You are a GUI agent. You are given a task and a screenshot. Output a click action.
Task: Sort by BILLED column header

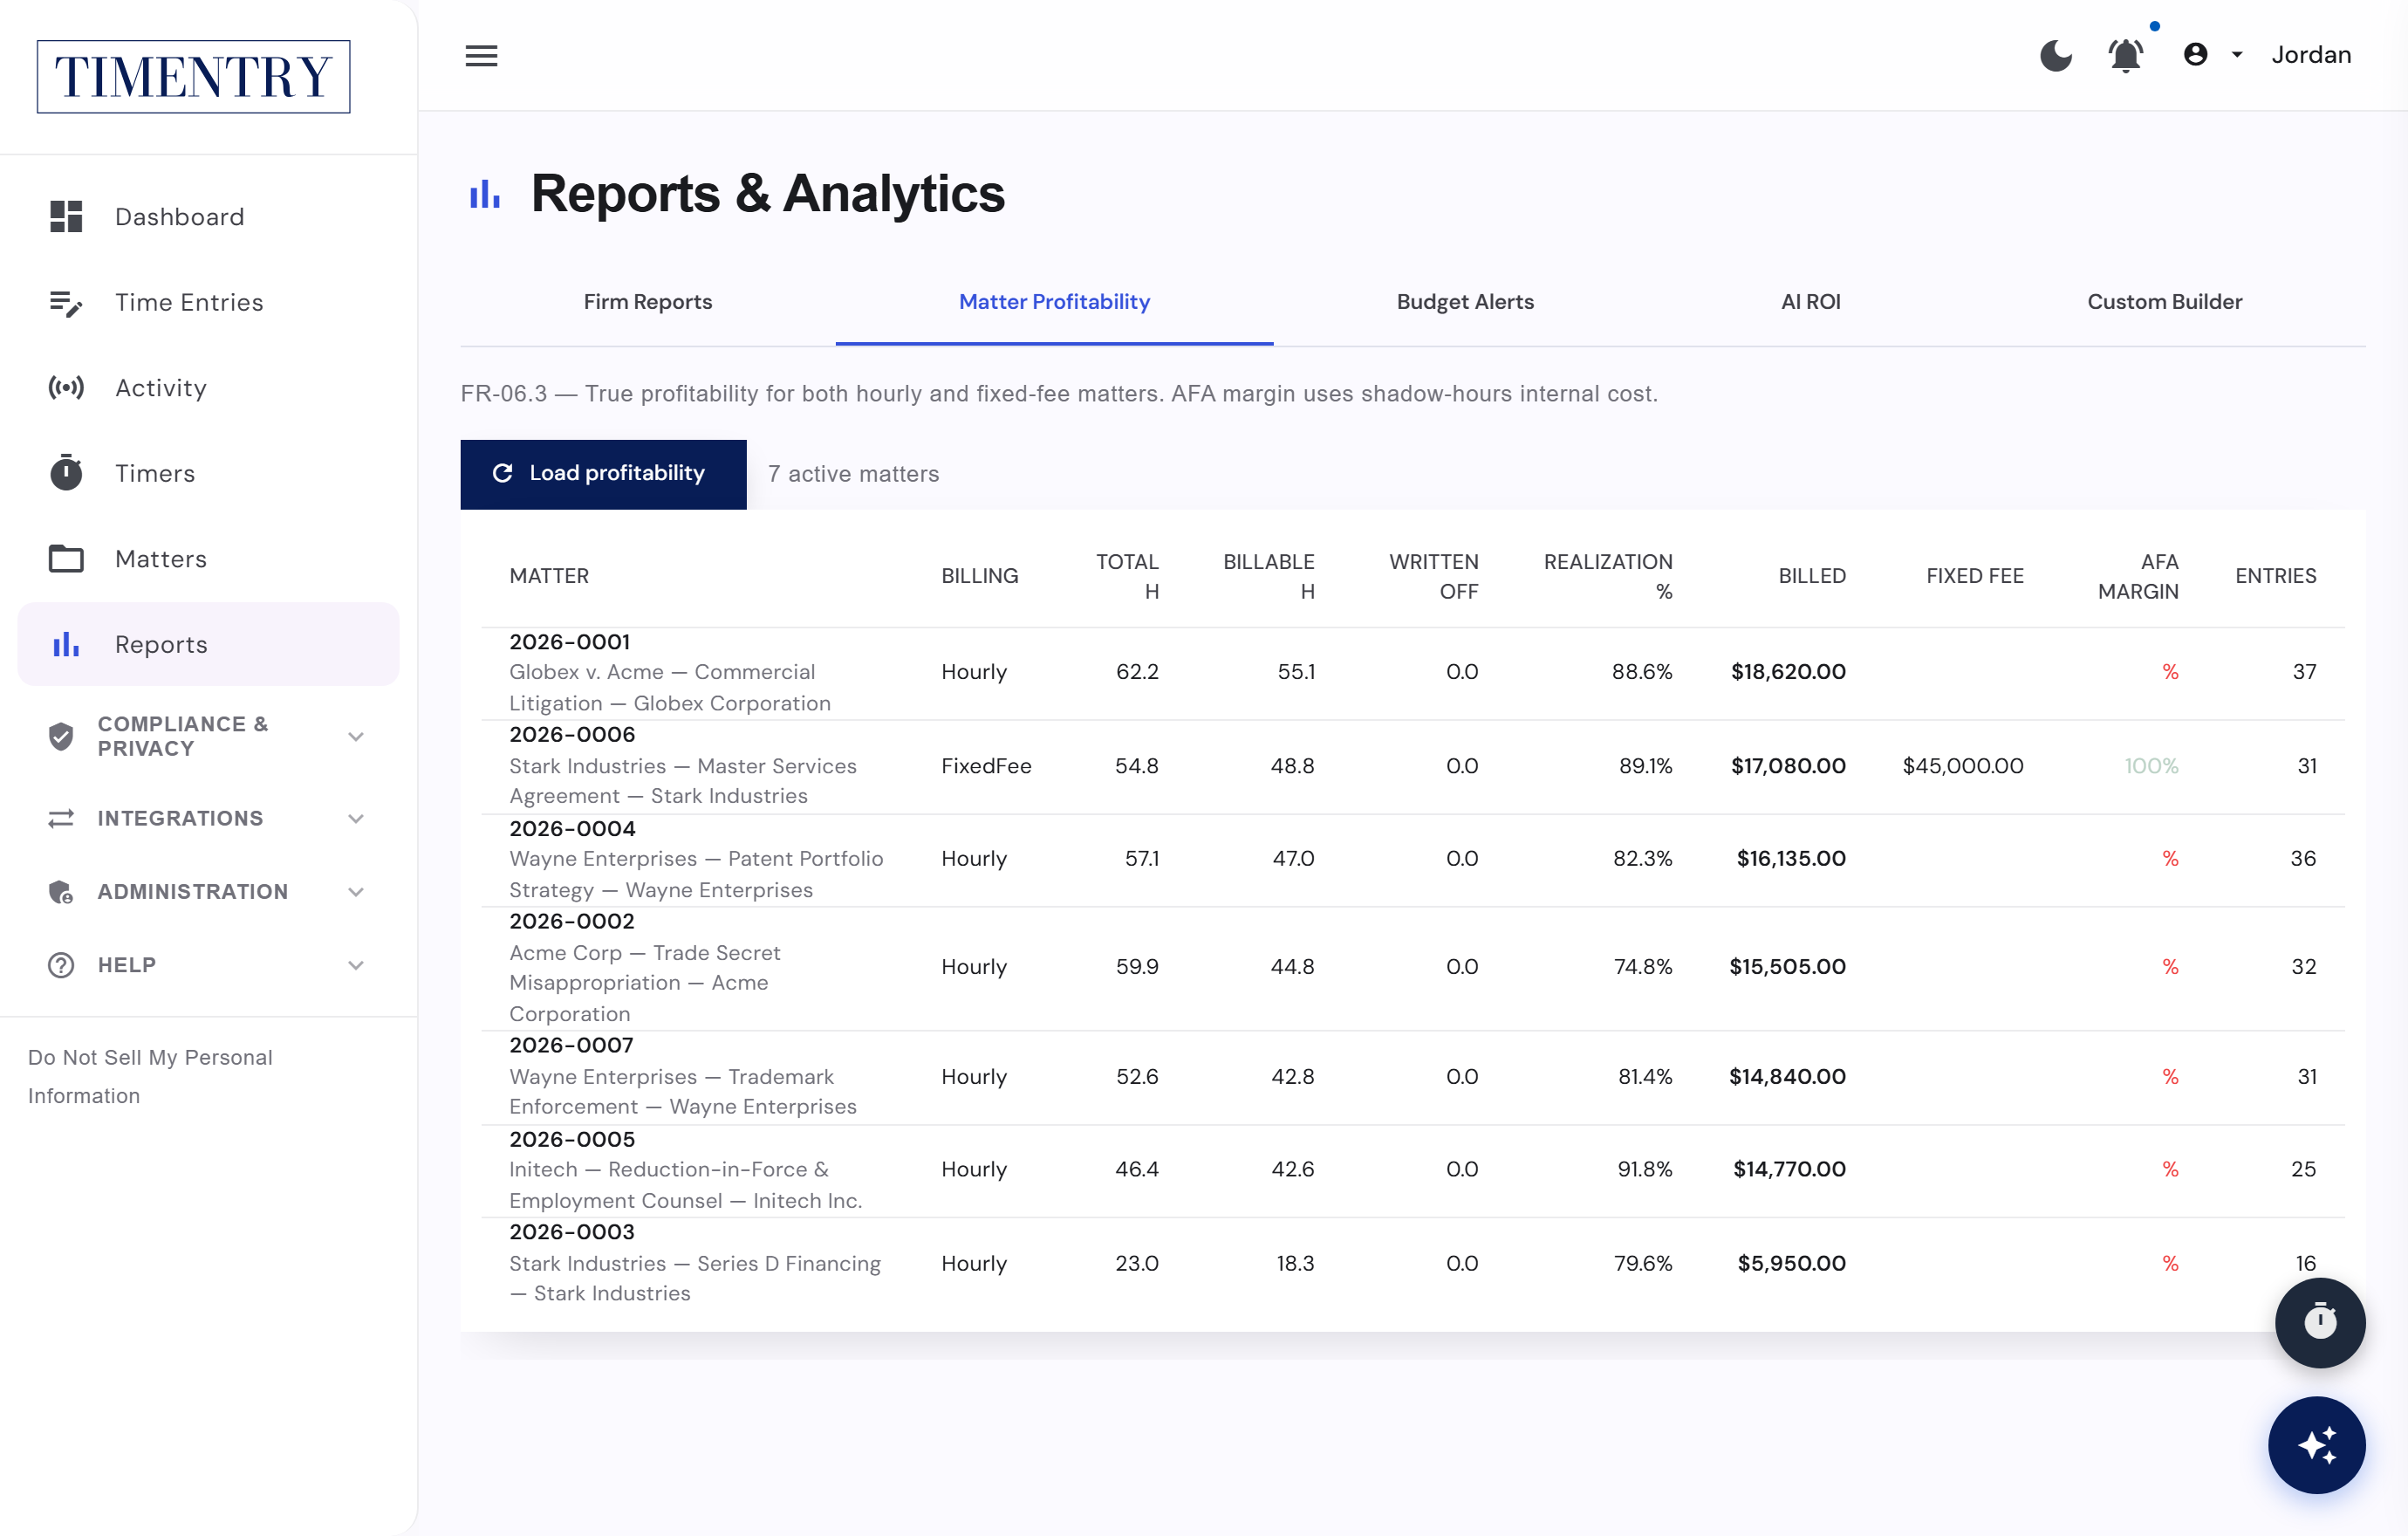pyautogui.click(x=1811, y=576)
